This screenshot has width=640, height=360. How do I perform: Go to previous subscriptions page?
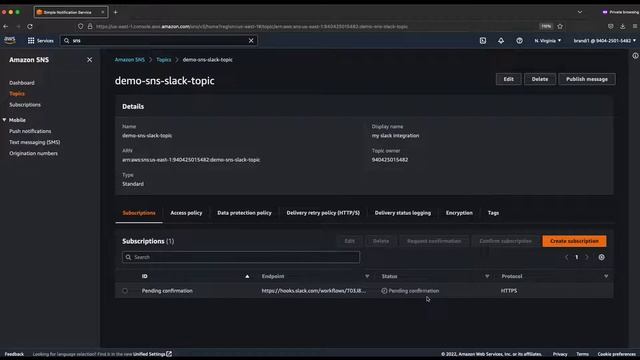coord(567,258)
